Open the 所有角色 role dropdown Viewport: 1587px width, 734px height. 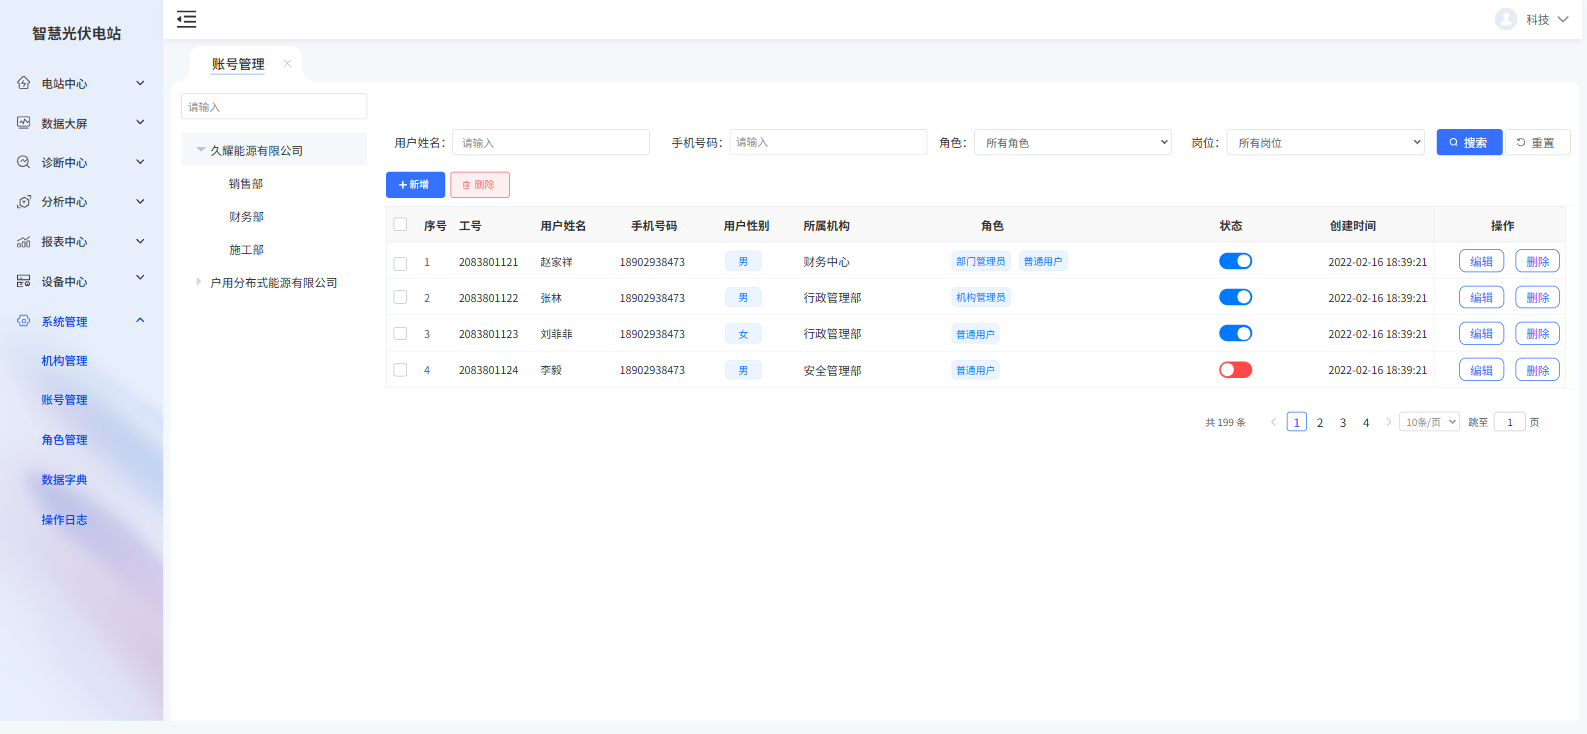coord(1072,143)
